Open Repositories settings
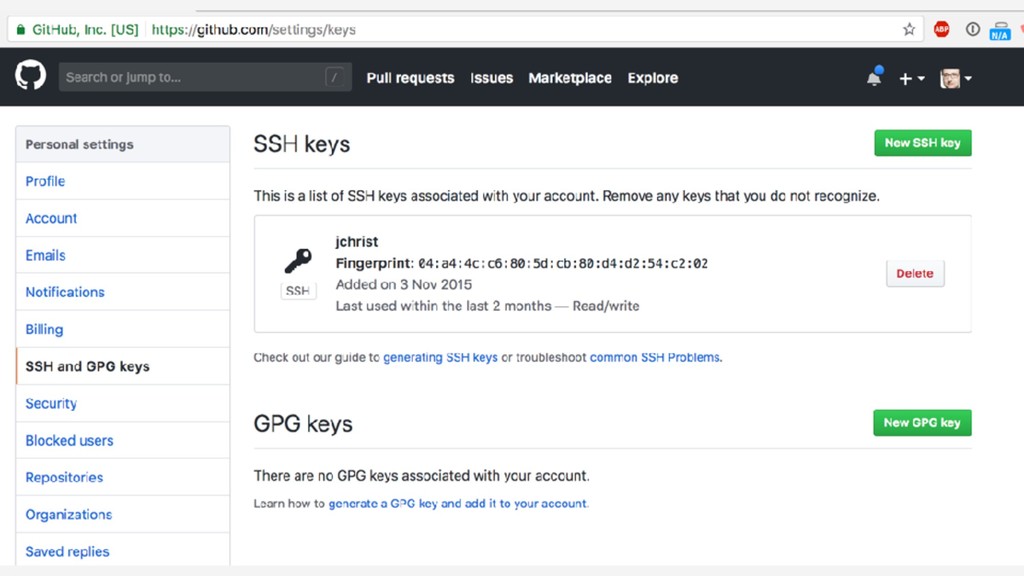Viewport: 1024px width, 576px height. click(123, 477)
